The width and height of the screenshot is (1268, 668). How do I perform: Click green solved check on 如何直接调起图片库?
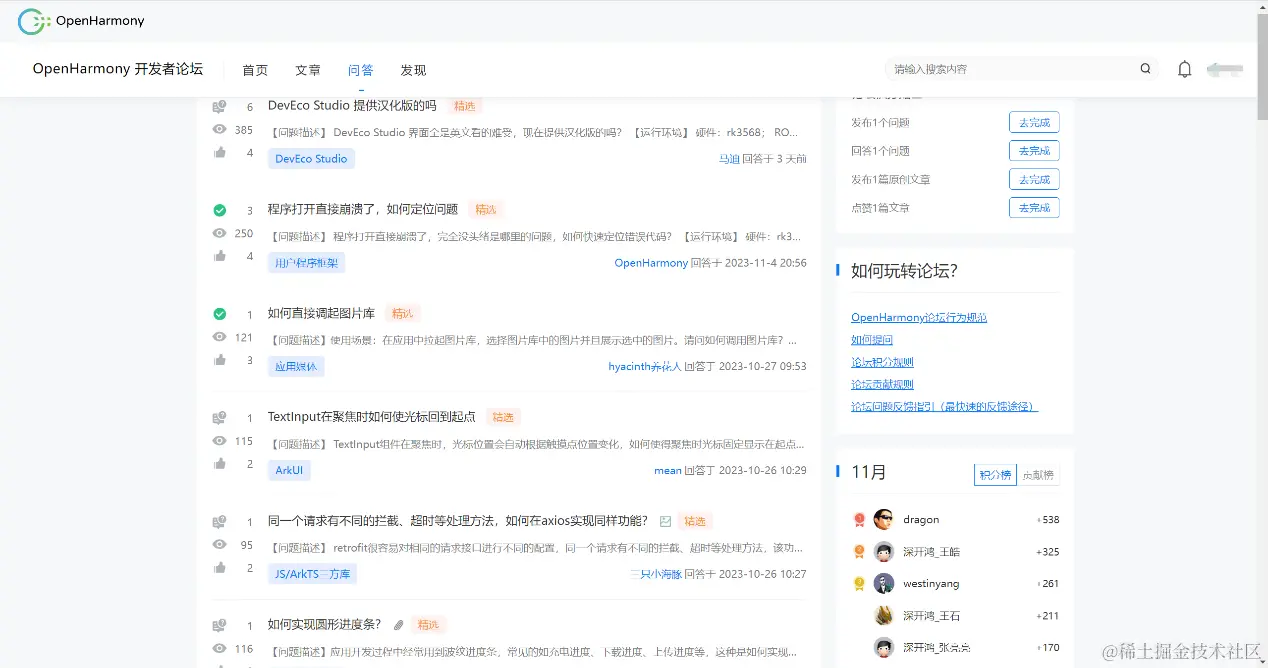(x=219, y=314)
